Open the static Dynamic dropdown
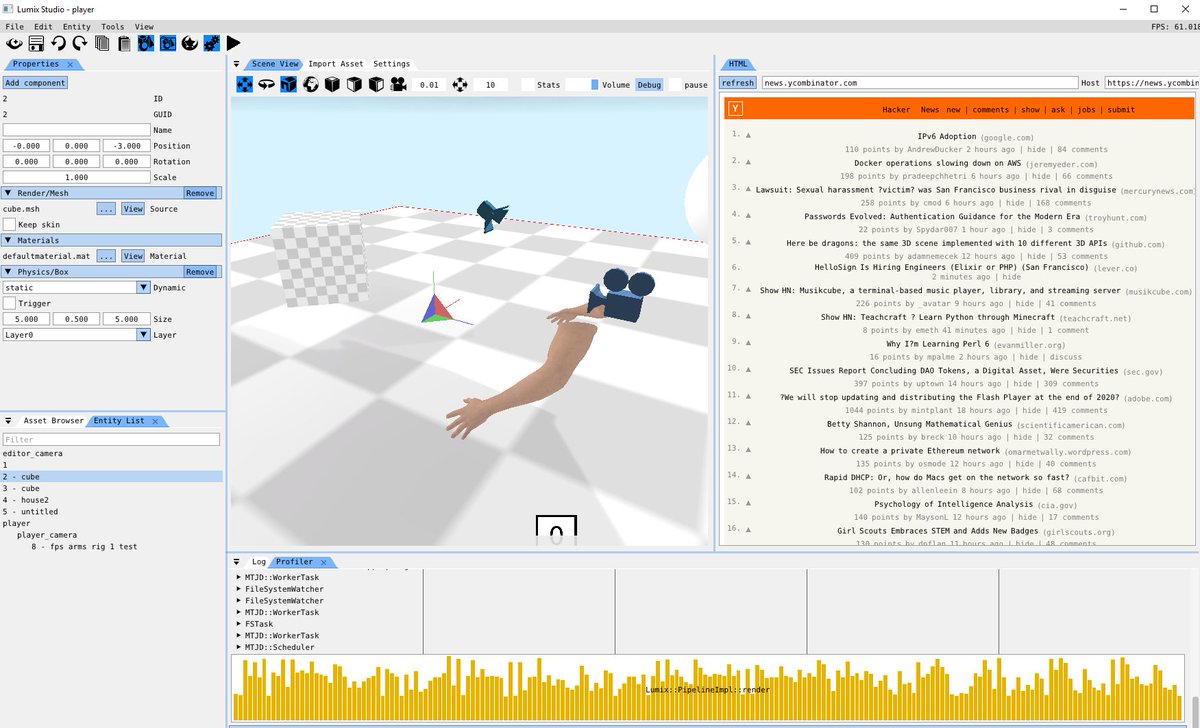Viewport: 1200px width, 728px height. [x=76, y=287]
